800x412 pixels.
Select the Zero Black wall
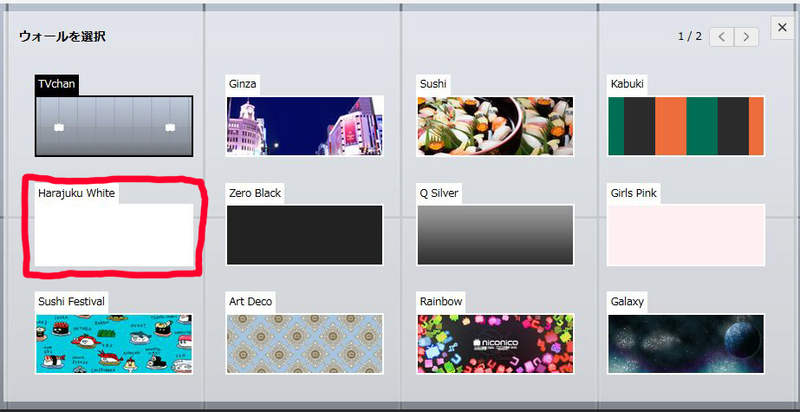coord(305,235)
